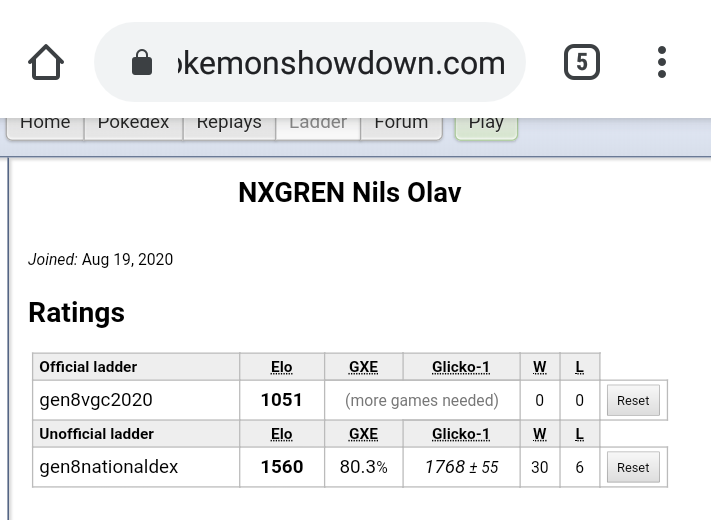Select the Ladder tab
This screenshot has height=520, width=711.
click(318, 124)
